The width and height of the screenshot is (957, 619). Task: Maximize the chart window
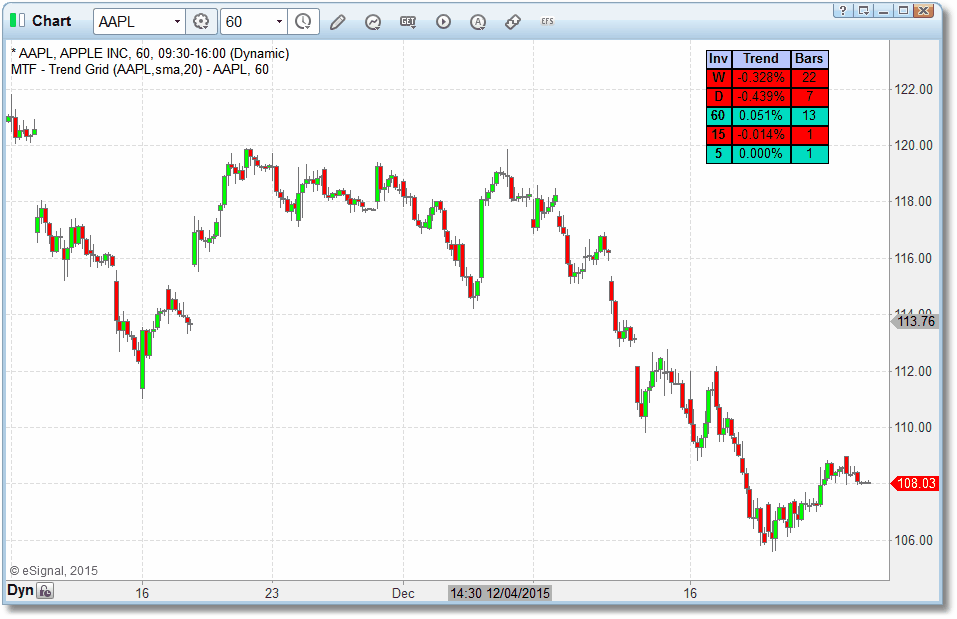point(903,10)
